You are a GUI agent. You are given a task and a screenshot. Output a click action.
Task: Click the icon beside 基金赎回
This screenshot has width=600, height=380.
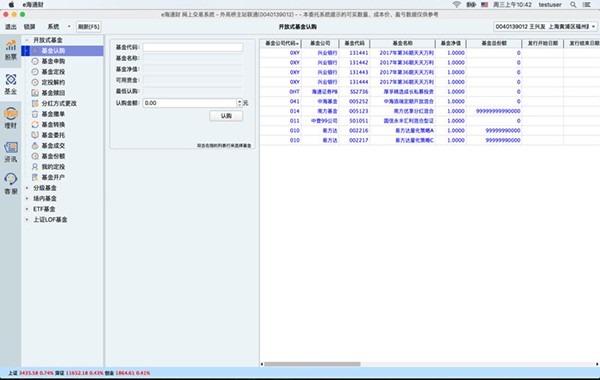35,93
